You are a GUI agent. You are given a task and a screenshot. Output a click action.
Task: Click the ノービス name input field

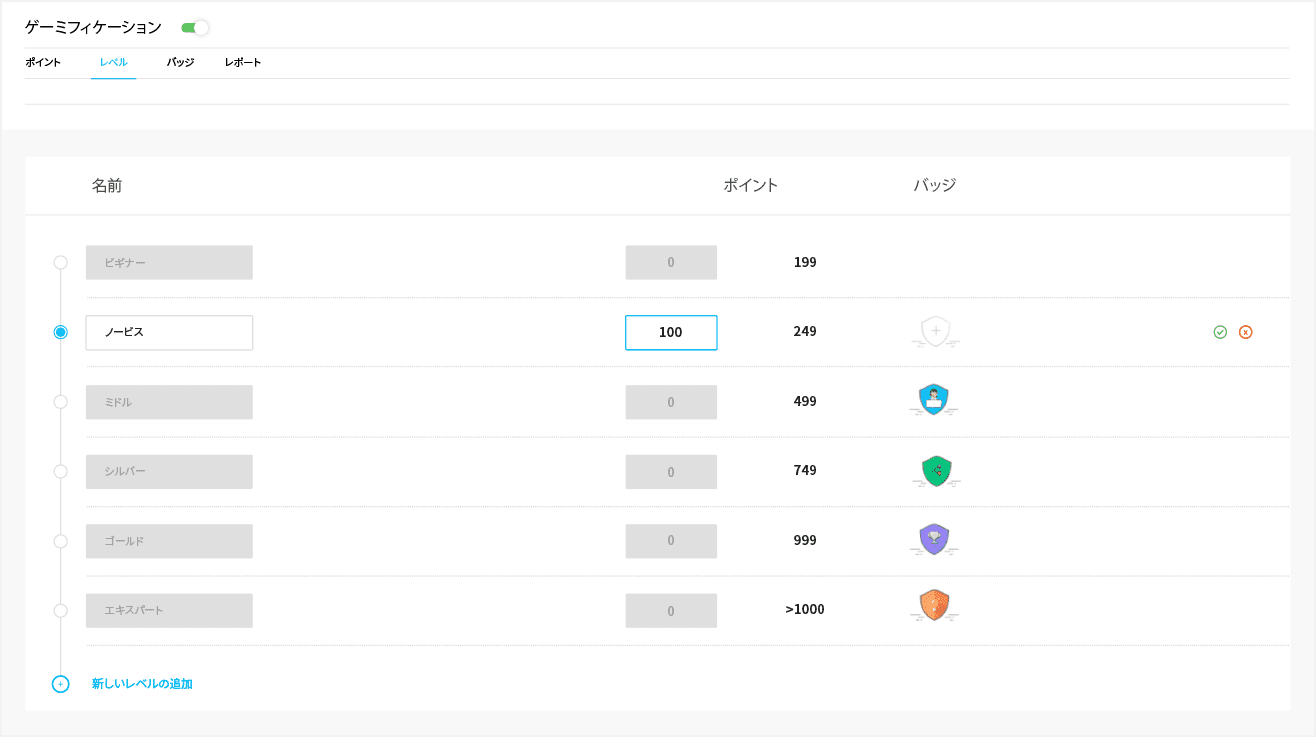tap(169, 332)
